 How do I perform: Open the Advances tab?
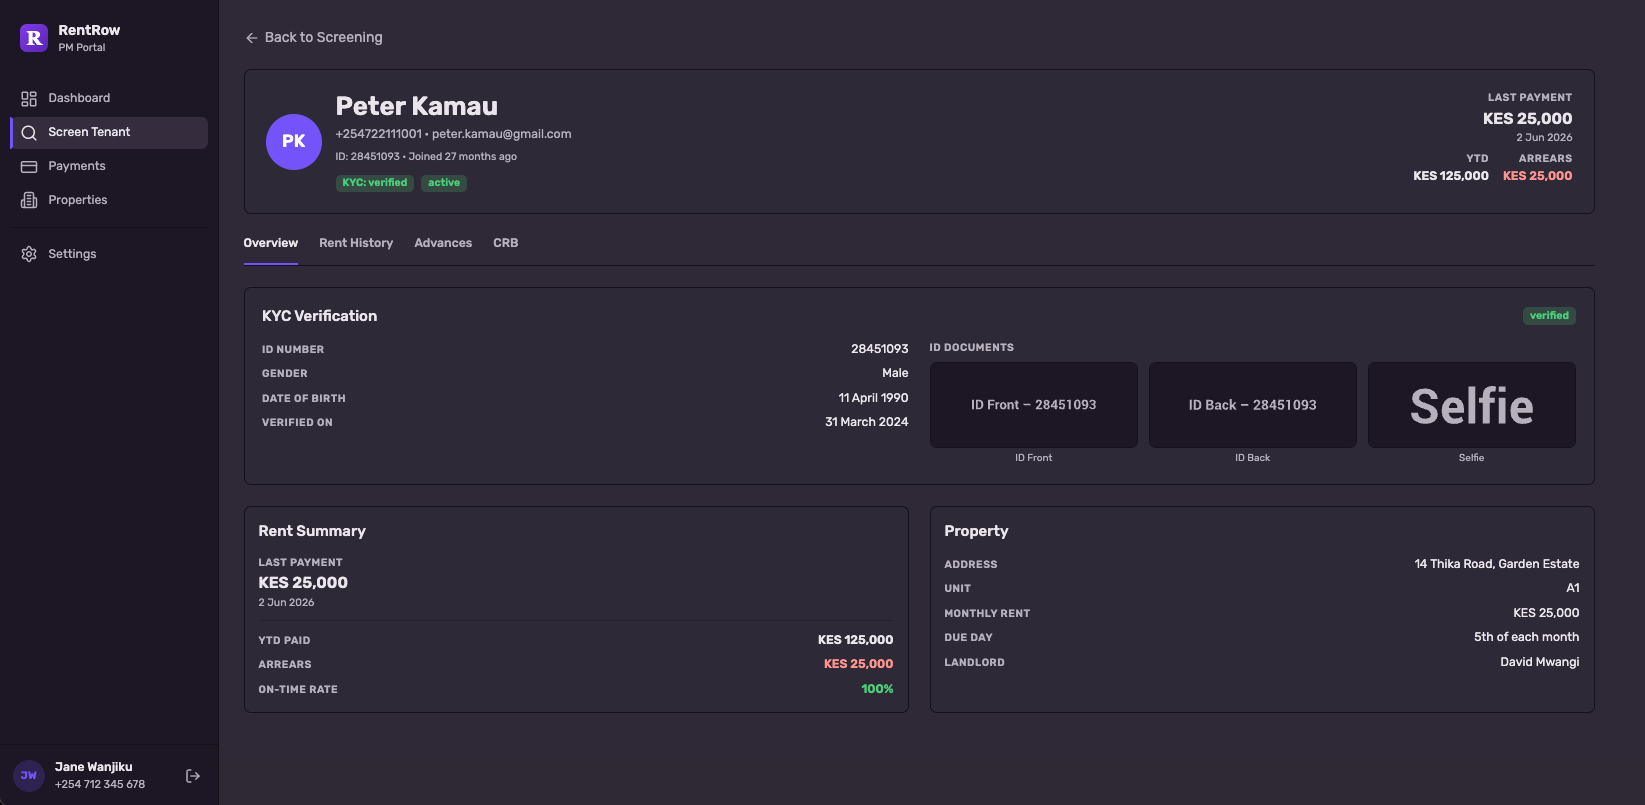click(443, 243)
